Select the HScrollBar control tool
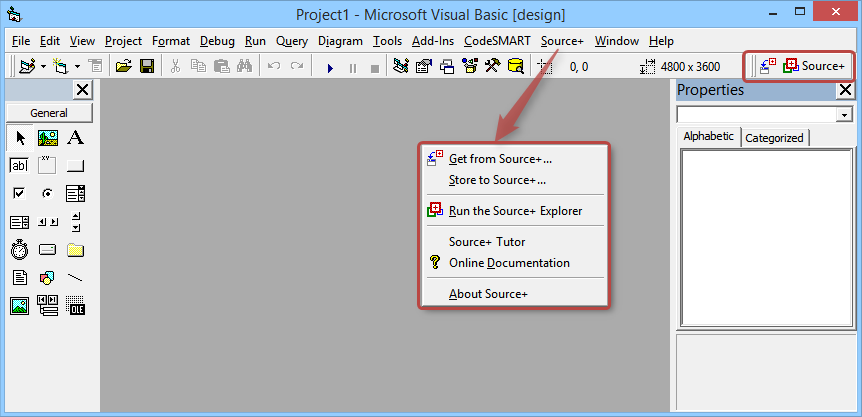Image resolution: width=862 pixels, height=417 pixels. pos(48,222)
